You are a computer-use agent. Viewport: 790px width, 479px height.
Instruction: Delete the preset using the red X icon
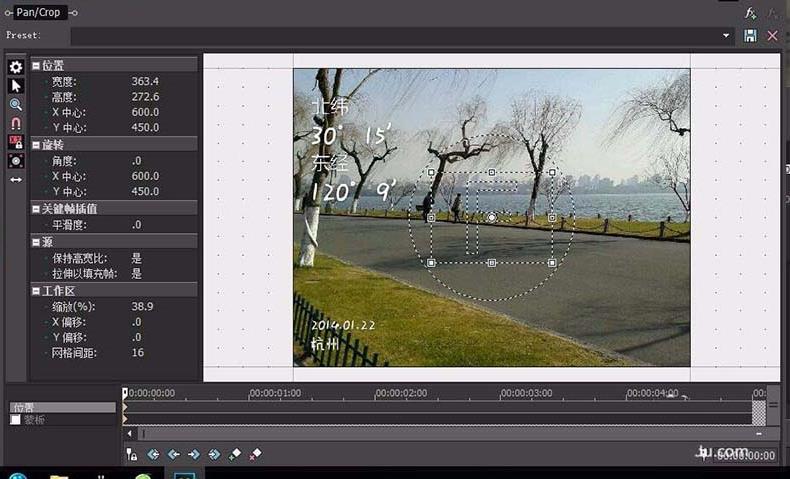(772, 36)
